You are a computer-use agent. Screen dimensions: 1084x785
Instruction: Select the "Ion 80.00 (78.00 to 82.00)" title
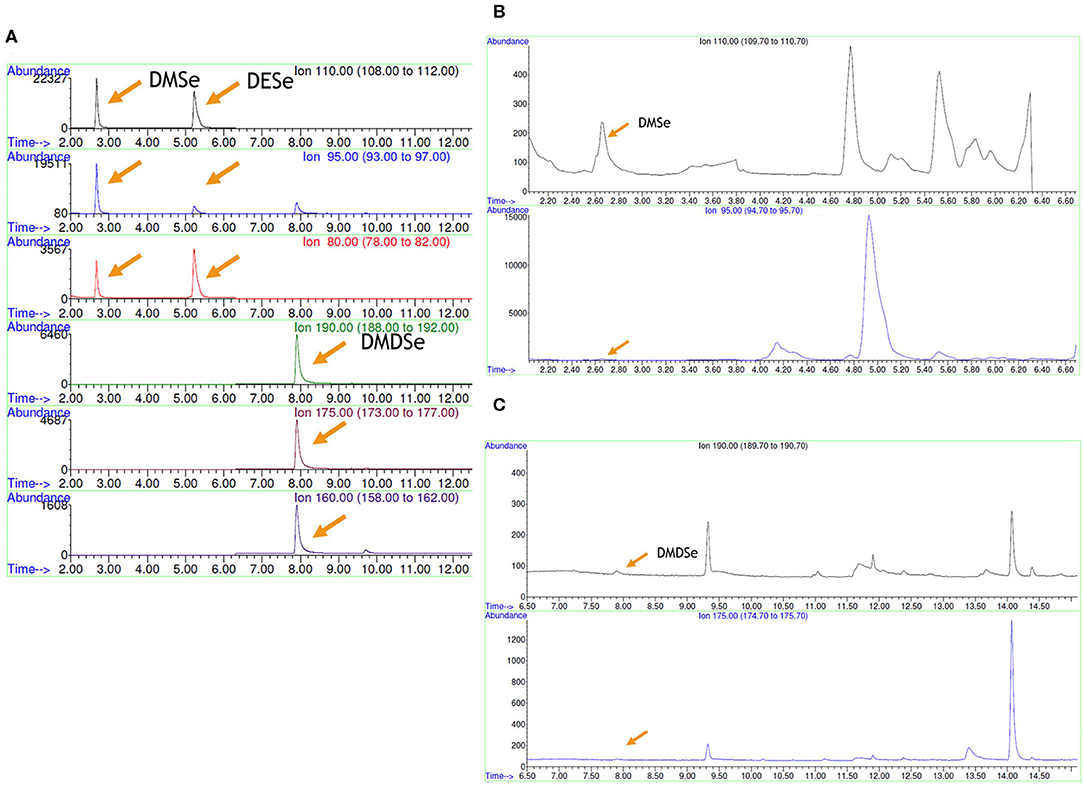point(376,242)
